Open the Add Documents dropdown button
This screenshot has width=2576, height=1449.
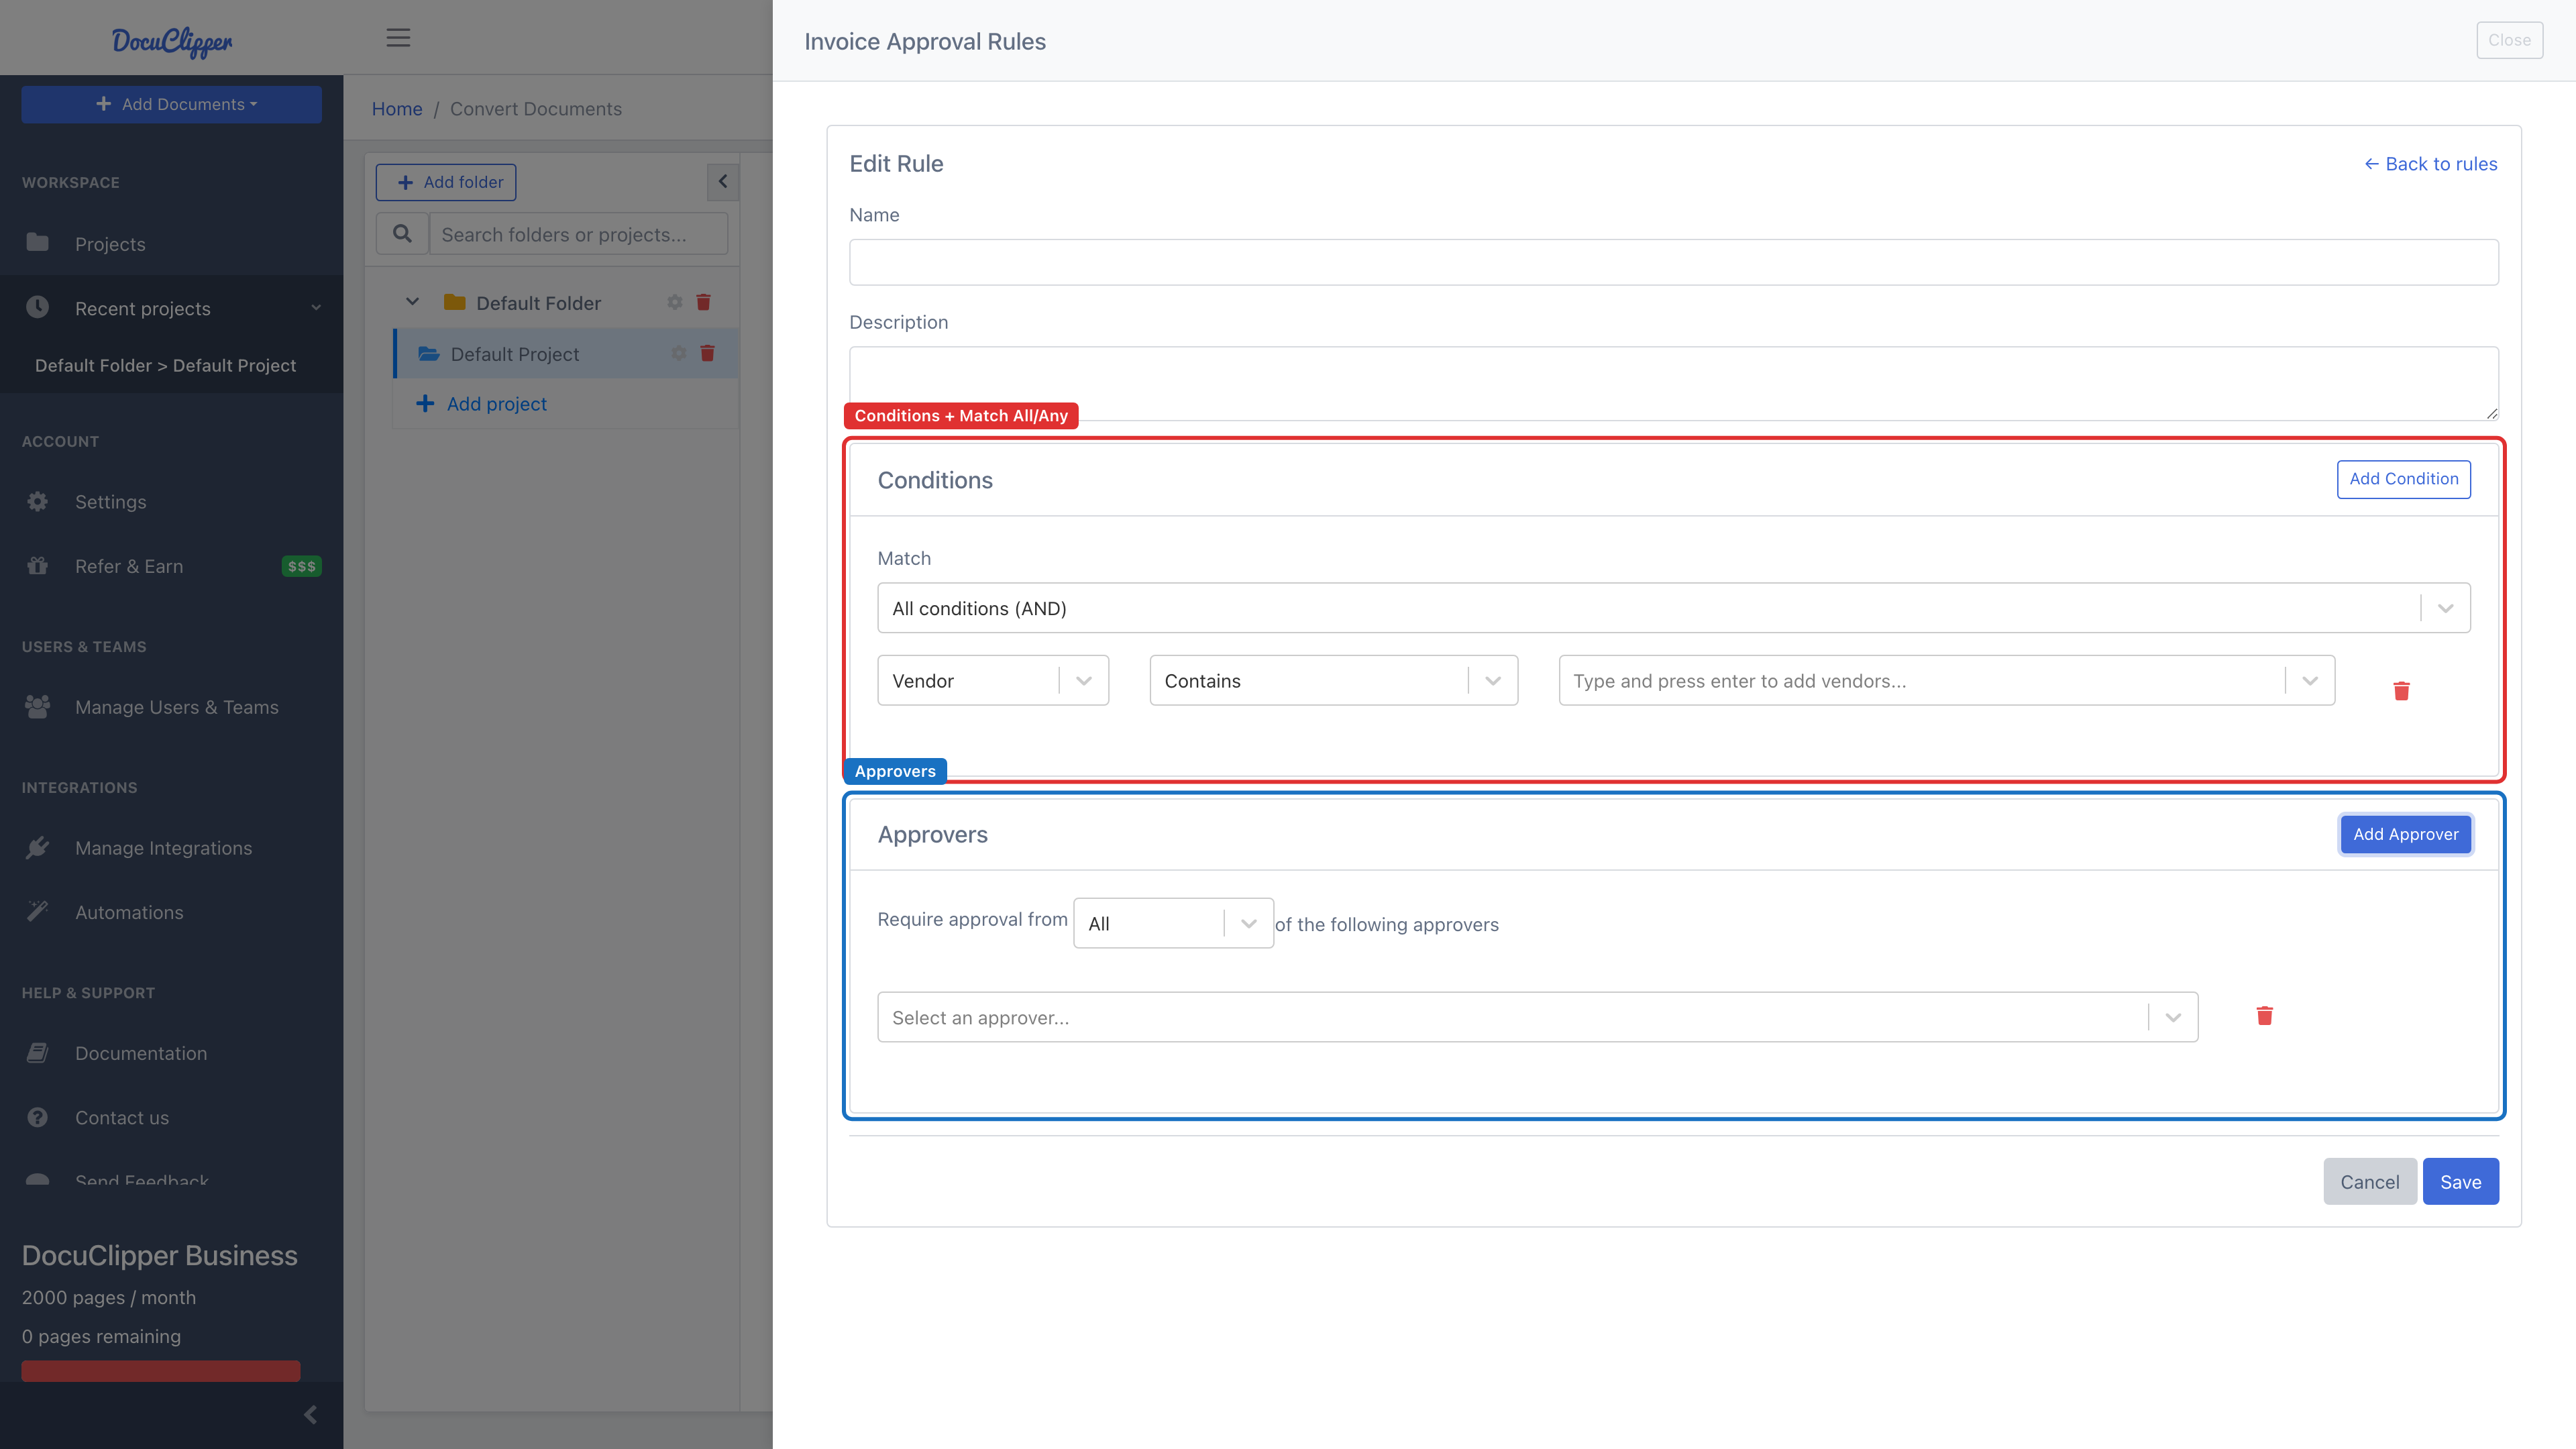(x=171, y=104)
